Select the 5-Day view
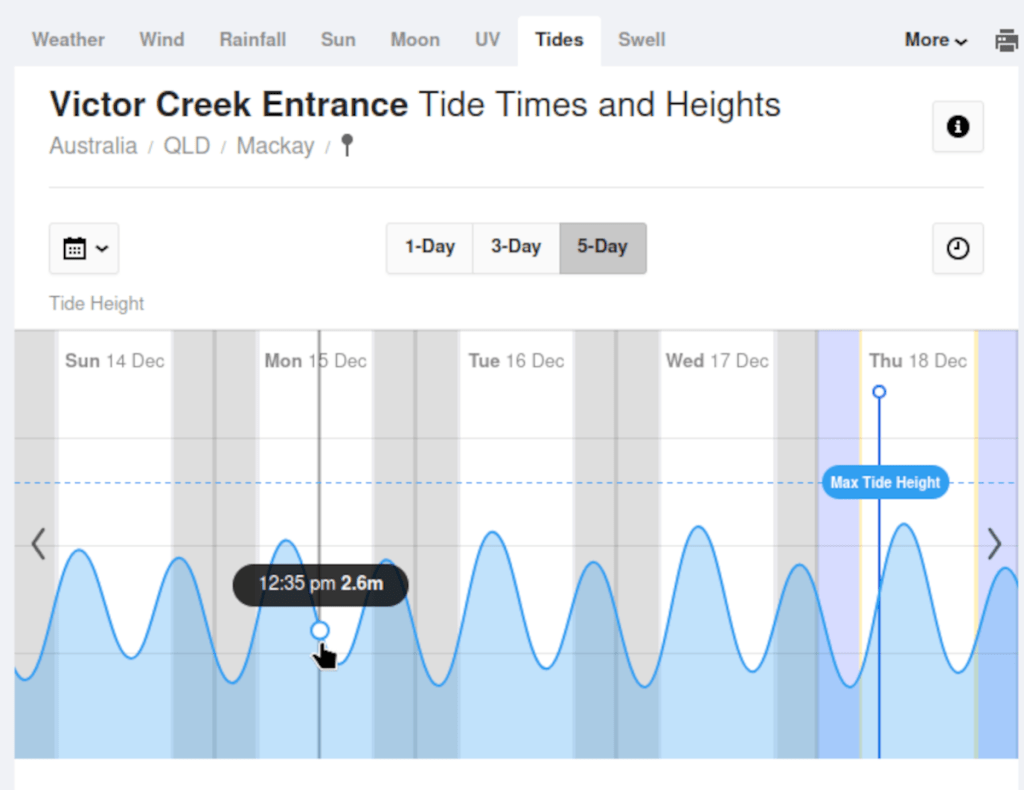1024x790 pixels. click(602, 247)
